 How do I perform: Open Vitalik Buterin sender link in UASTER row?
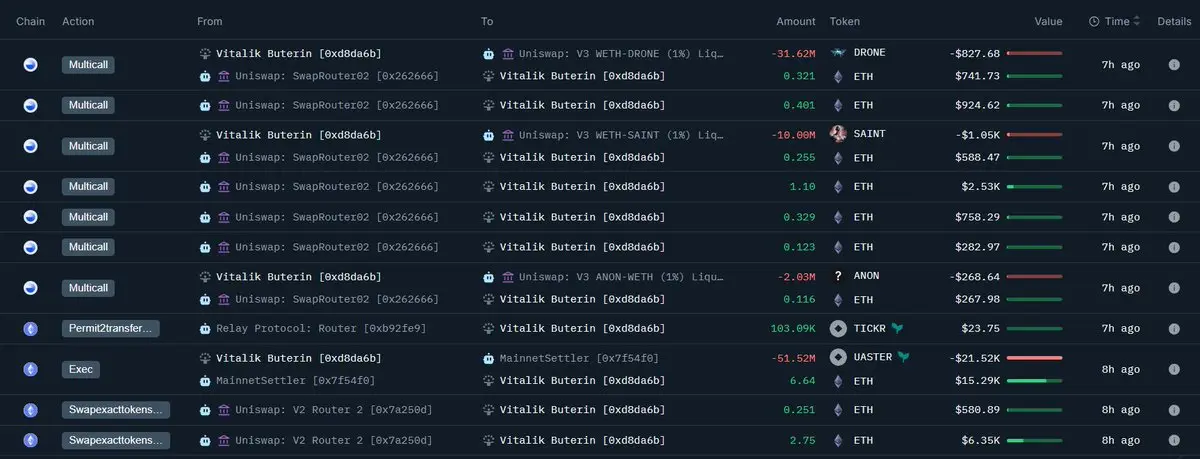coord(298,357)
